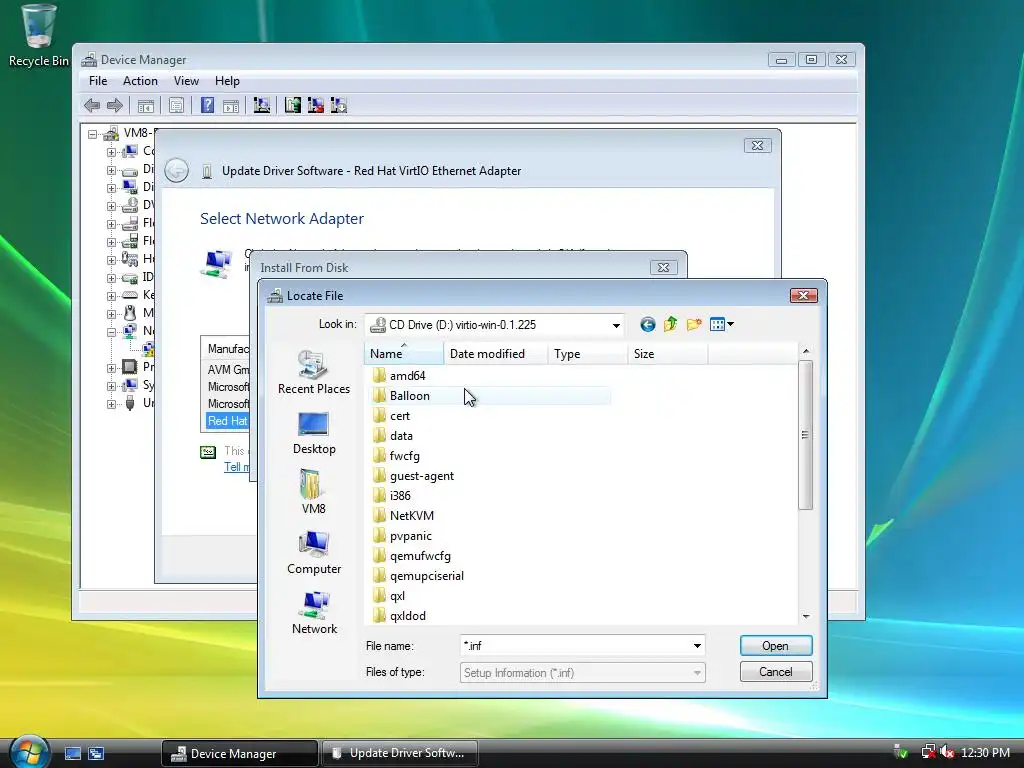The height and width of the screenshot is (768, 1024).
Task: Open Device Manager Help menu
Action: 227,81
